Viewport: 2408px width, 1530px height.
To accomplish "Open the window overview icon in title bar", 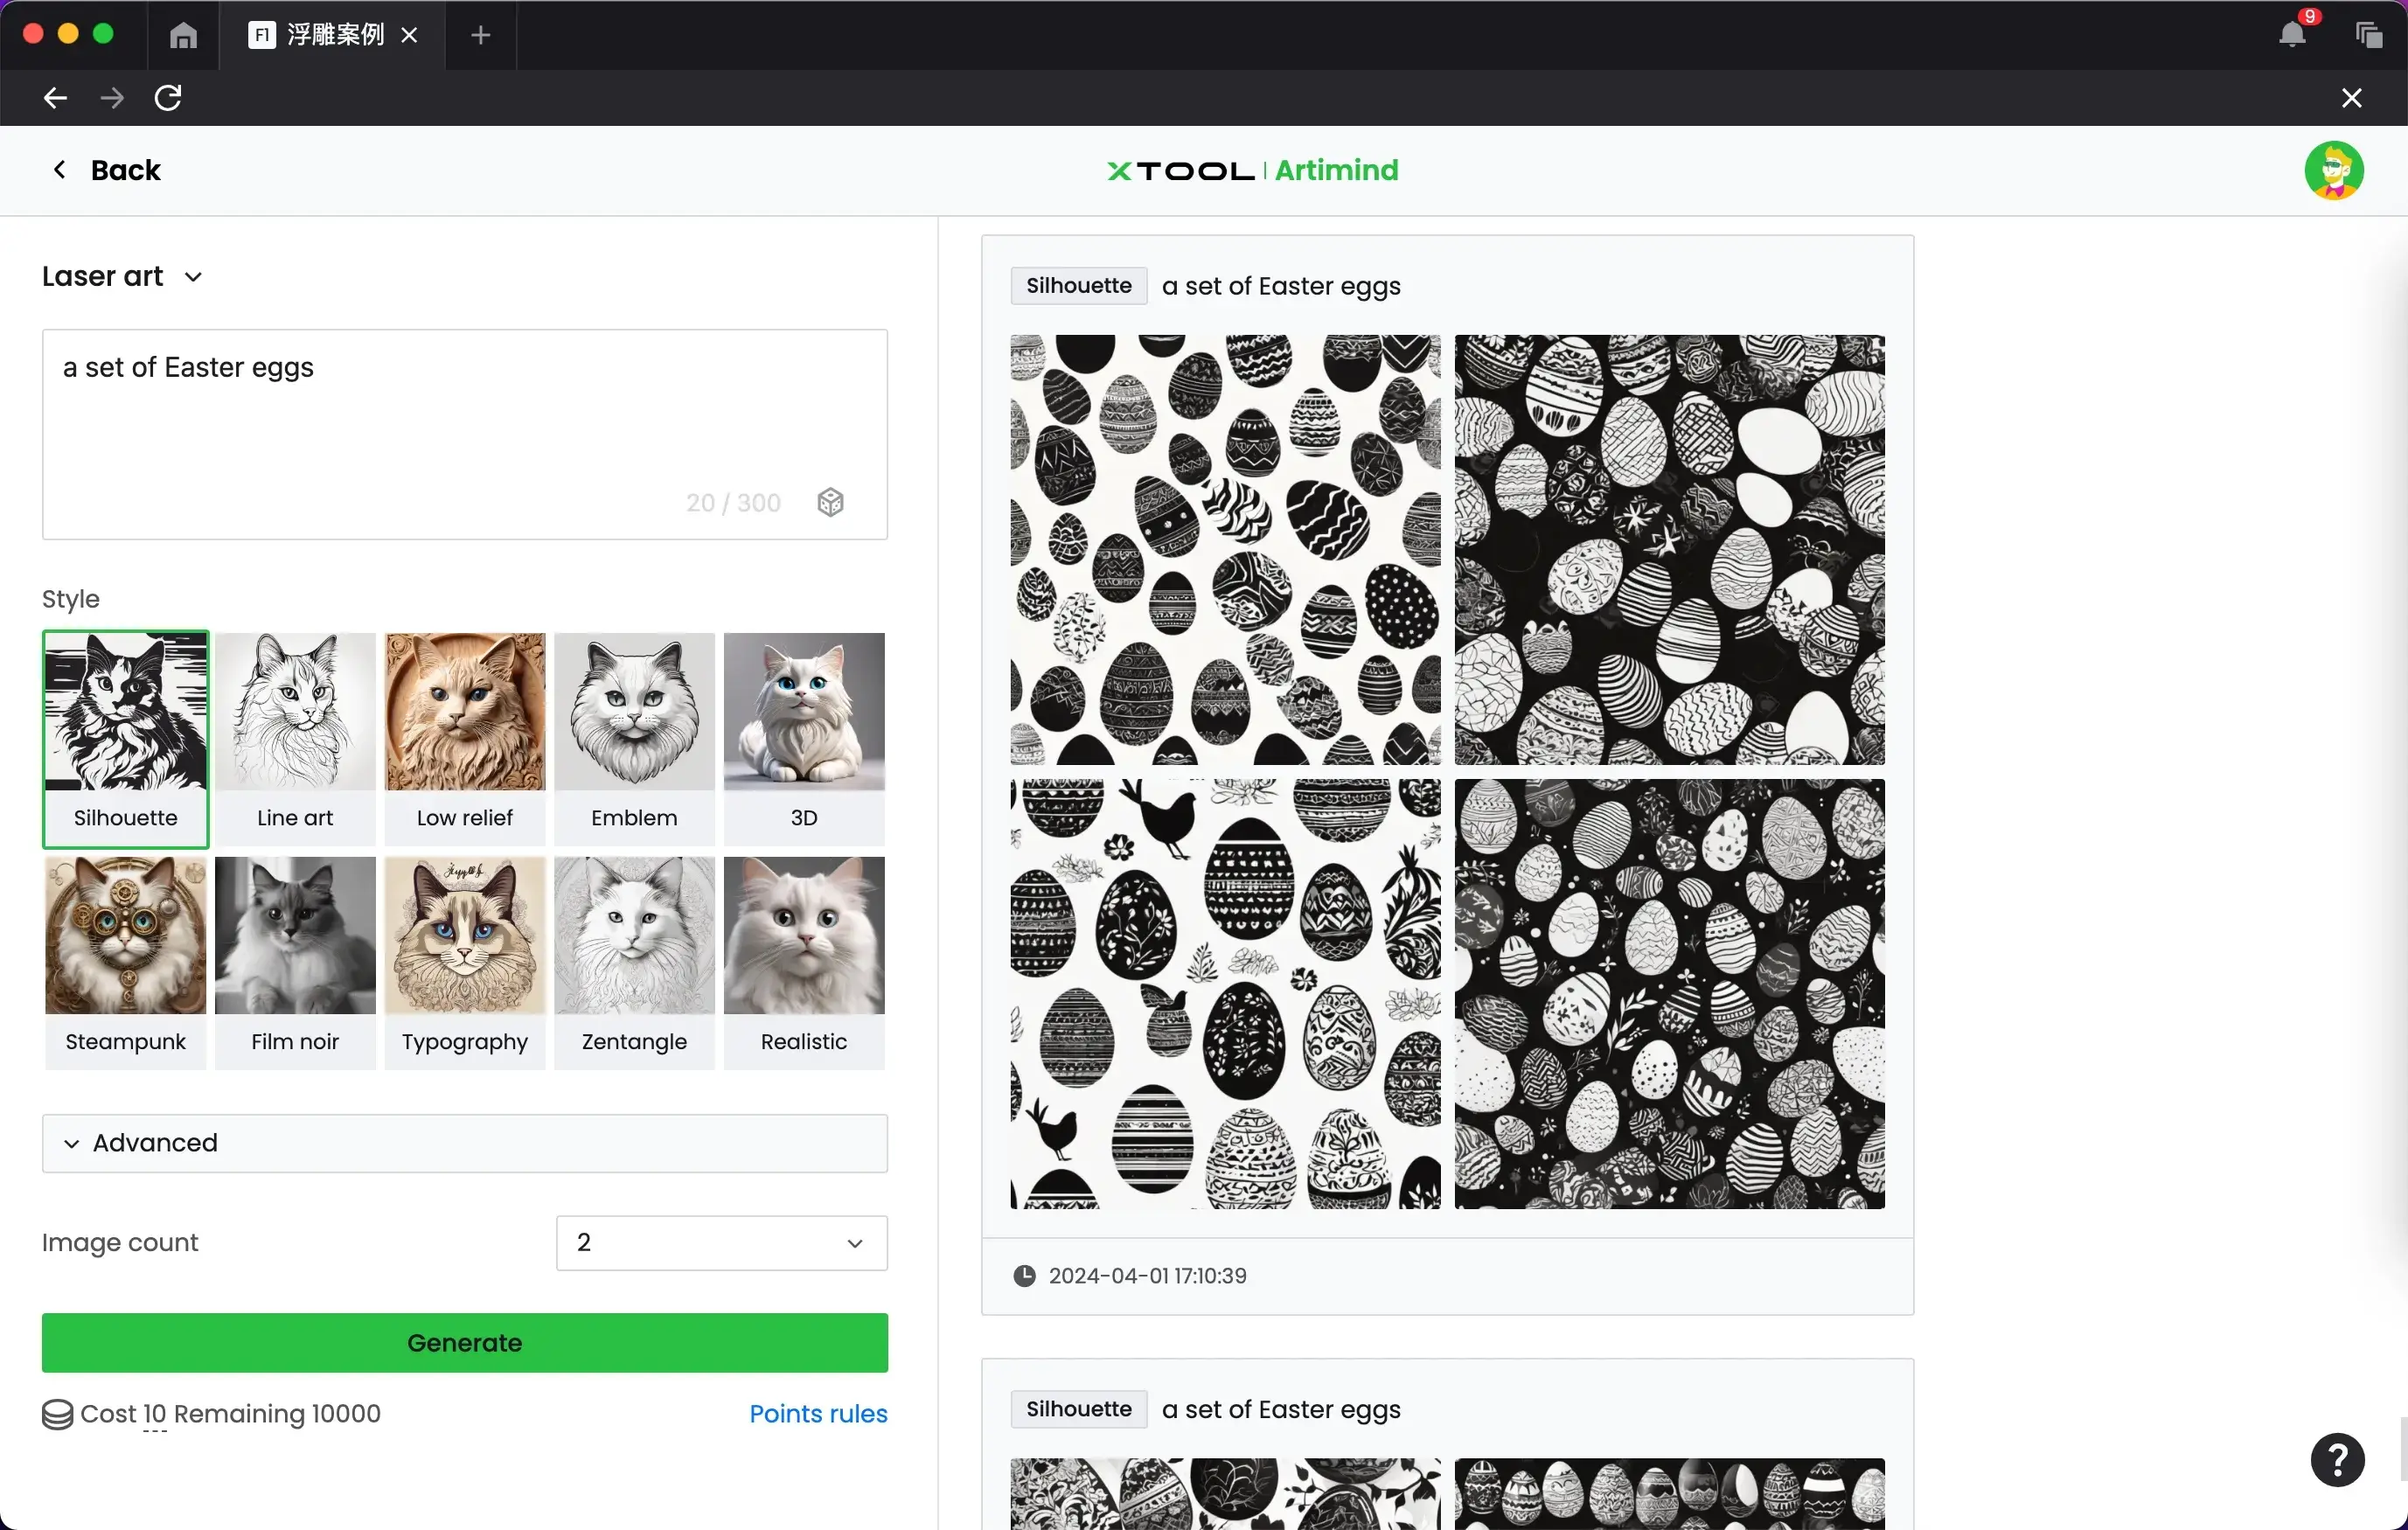I will [2368, 35].
